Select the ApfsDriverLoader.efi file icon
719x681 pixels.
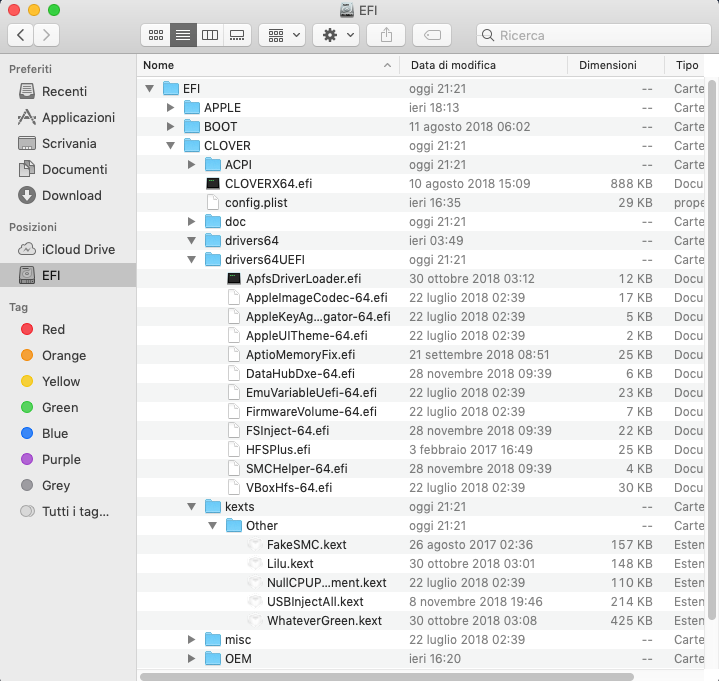click(234, 278)
